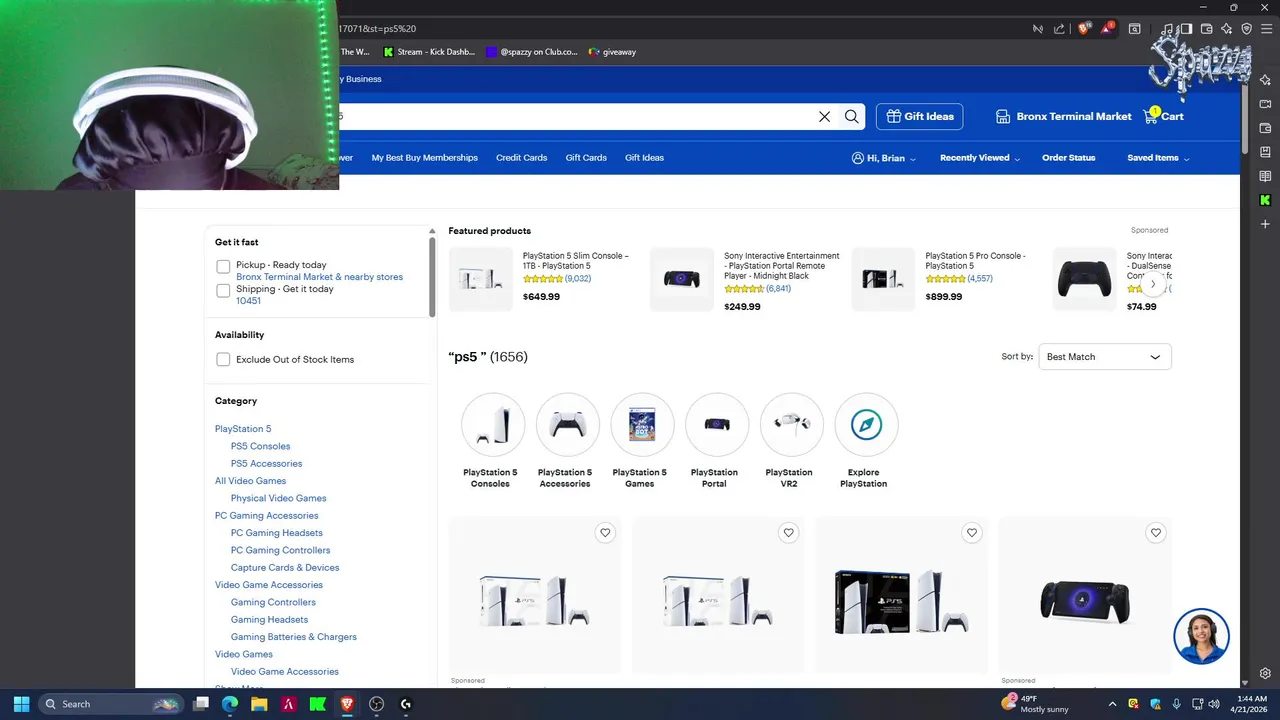Clear the search box with the X icon
1280x720 pixels.
pos(824,116)
